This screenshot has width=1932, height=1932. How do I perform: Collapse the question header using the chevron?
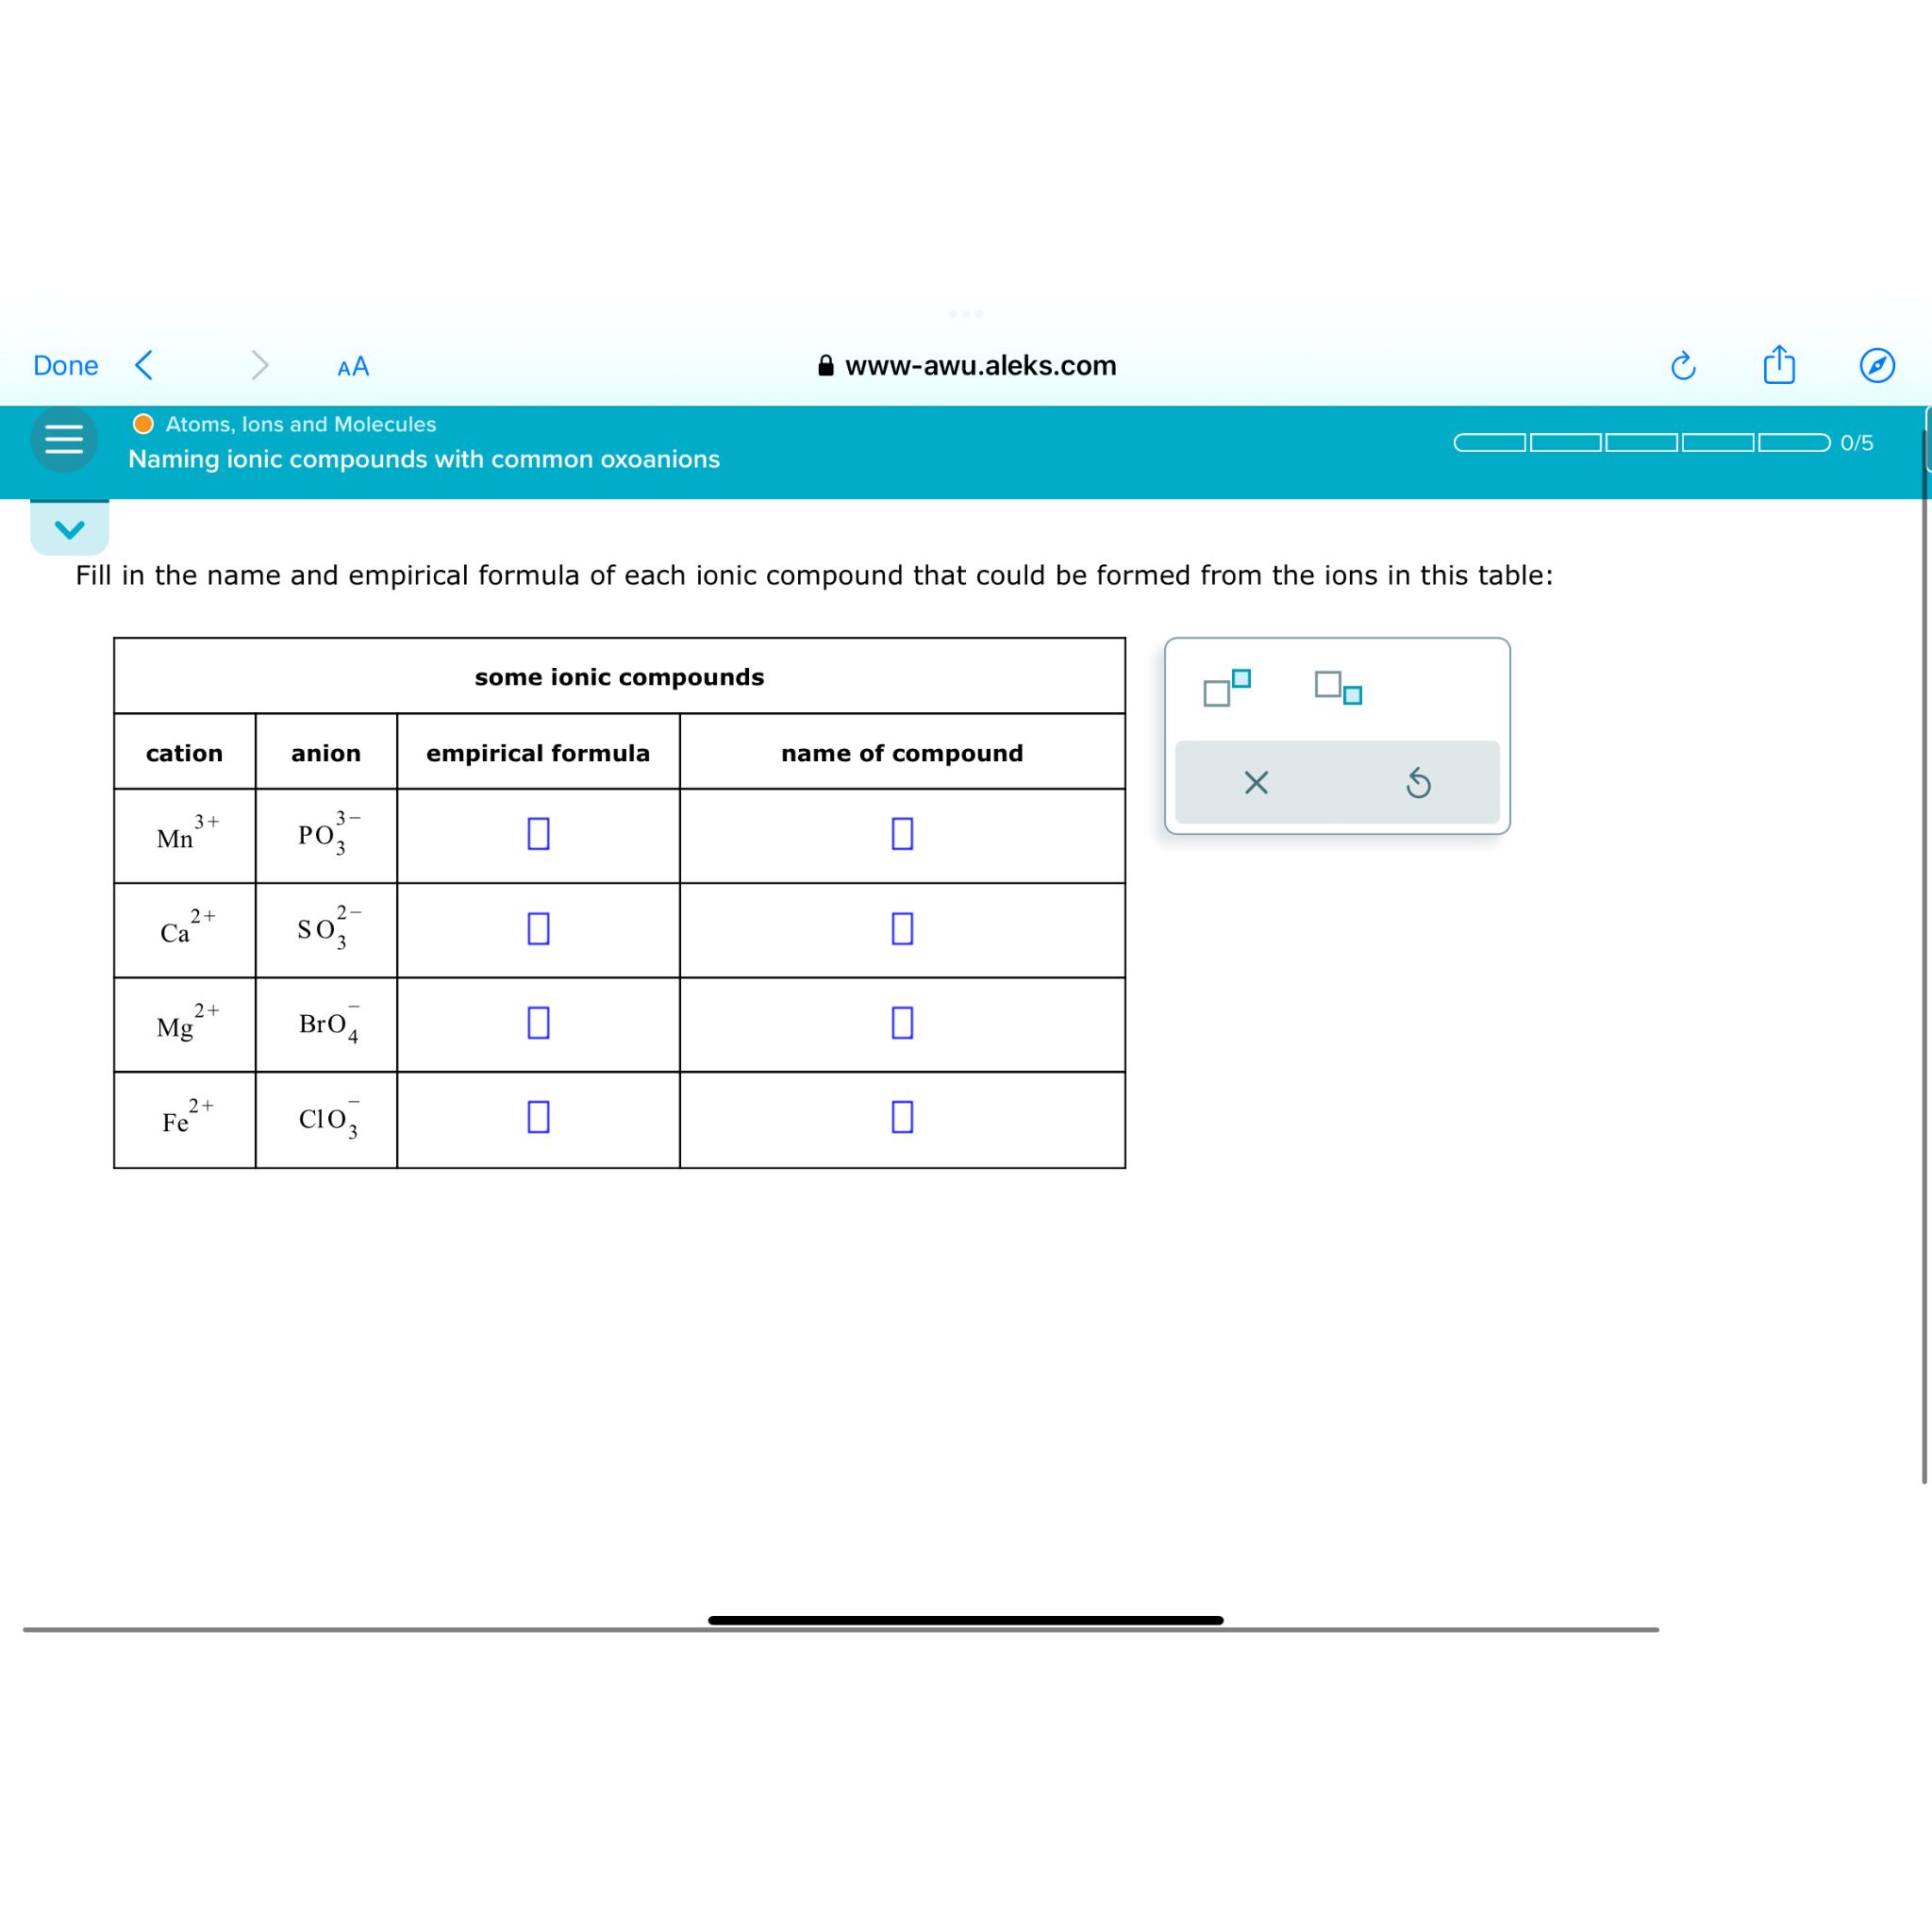pos(69,529)
